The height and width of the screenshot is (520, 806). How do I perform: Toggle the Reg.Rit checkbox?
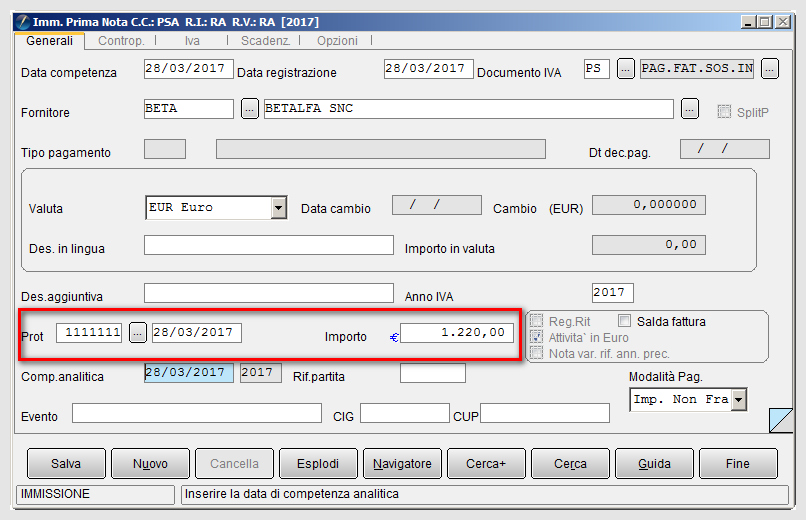[536, 321]
